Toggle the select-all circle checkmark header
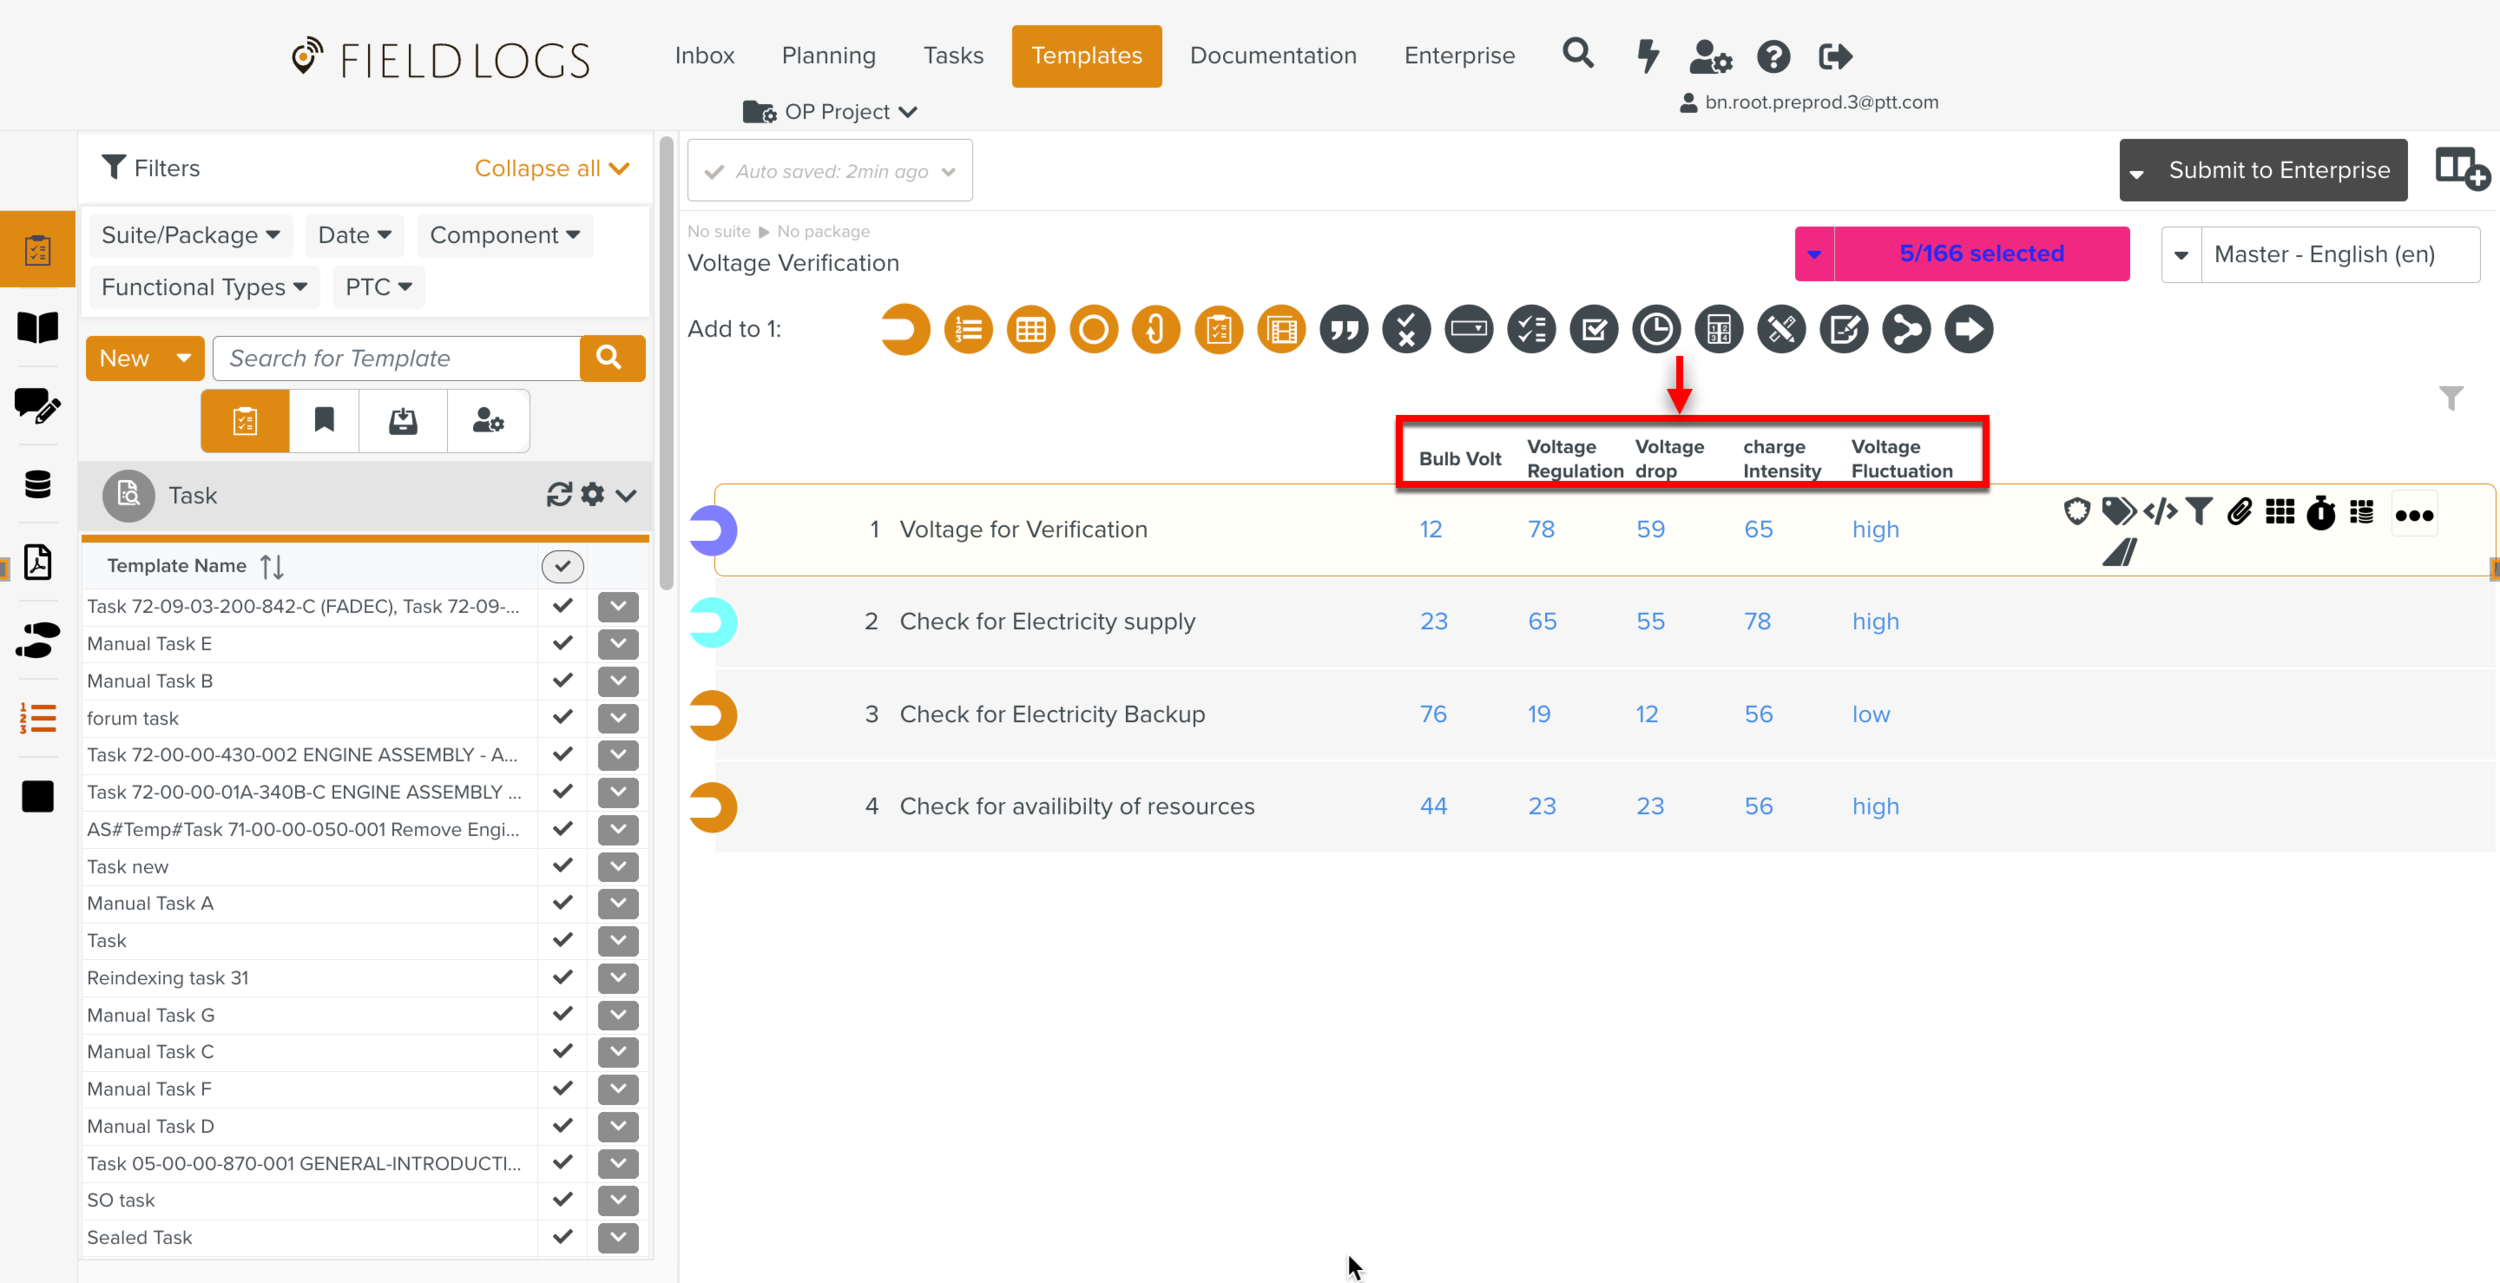The image size is (2500, 1283). pyautogui.click(x=563, y=566)
